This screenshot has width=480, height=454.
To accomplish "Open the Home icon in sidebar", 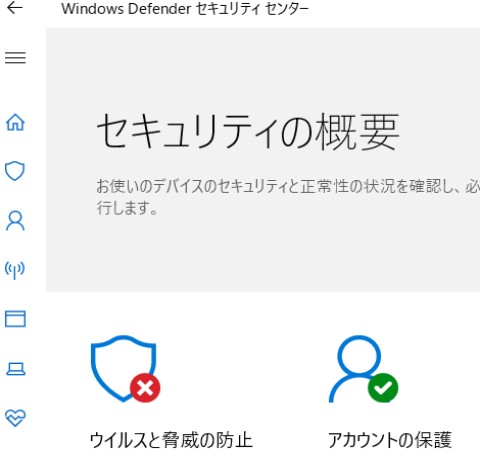I will [15, 122].
